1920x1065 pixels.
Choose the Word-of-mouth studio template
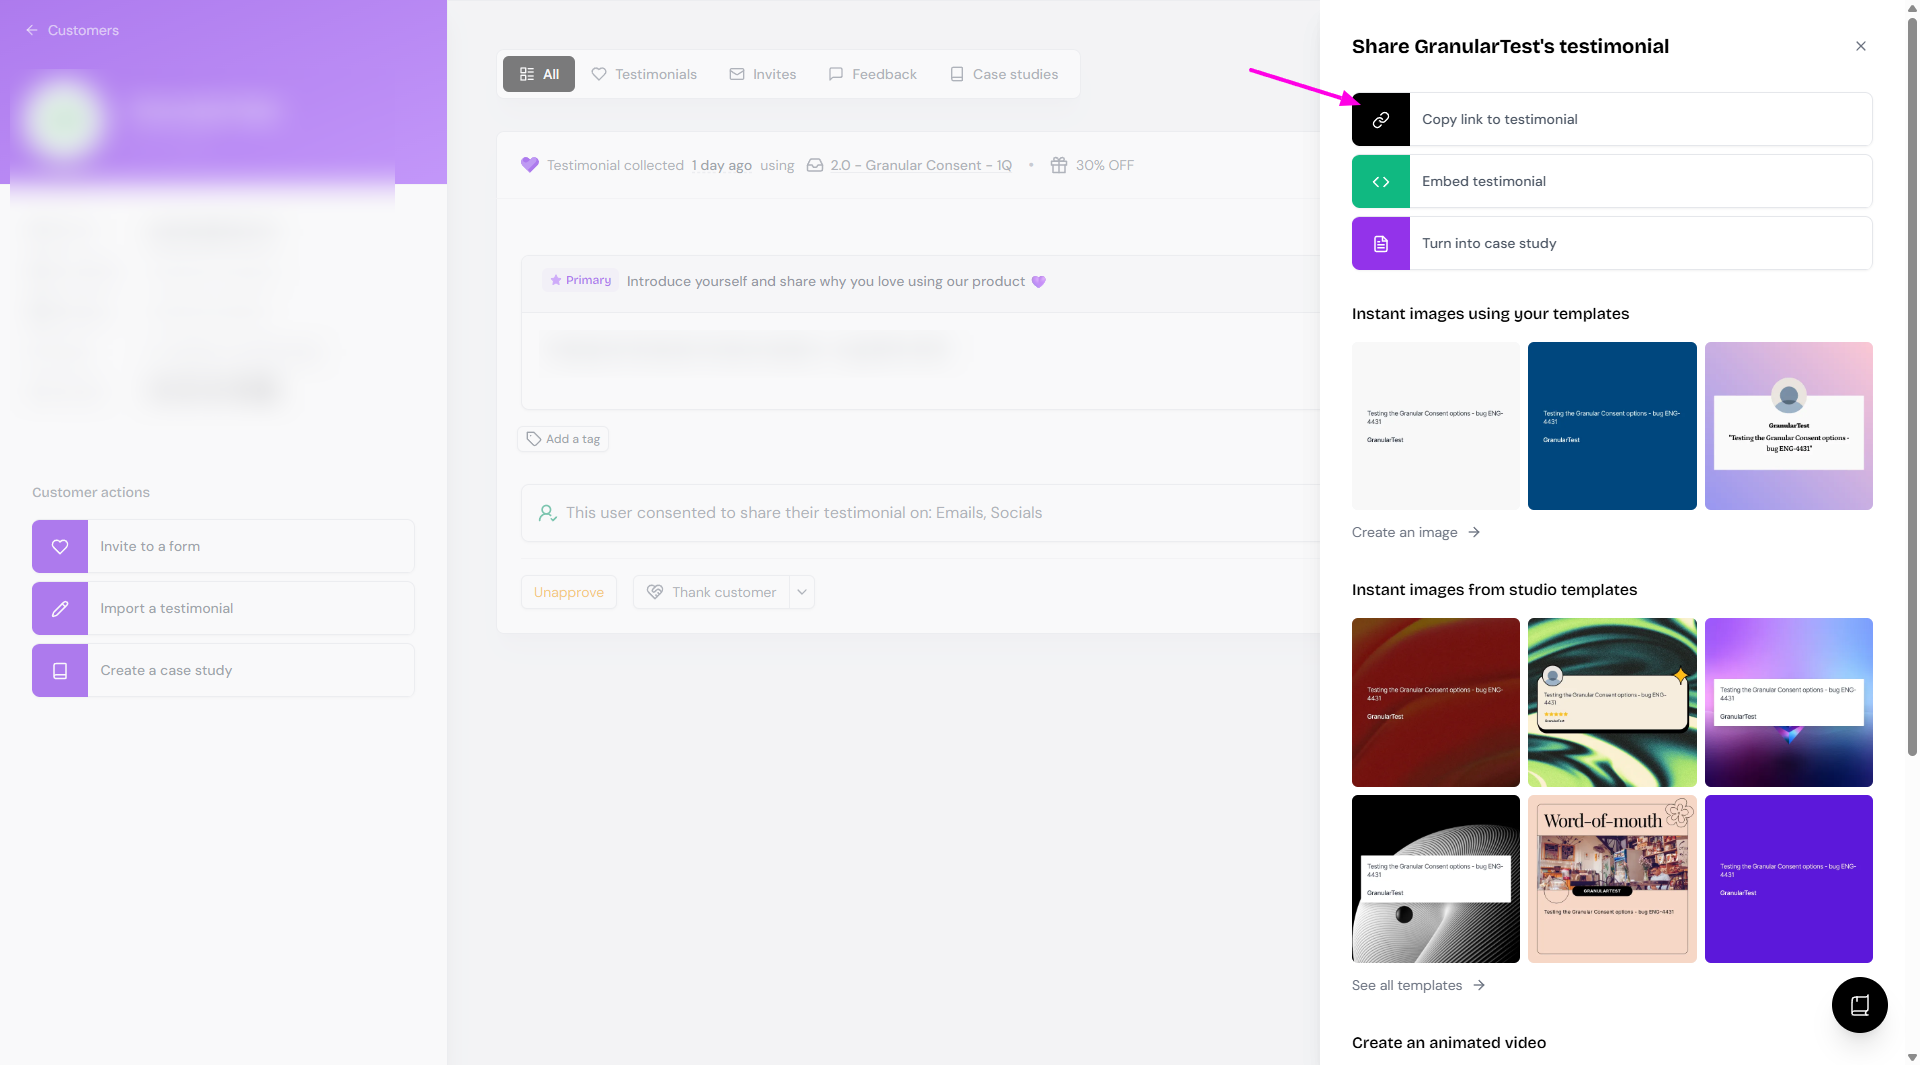(x=1611, y=879)
